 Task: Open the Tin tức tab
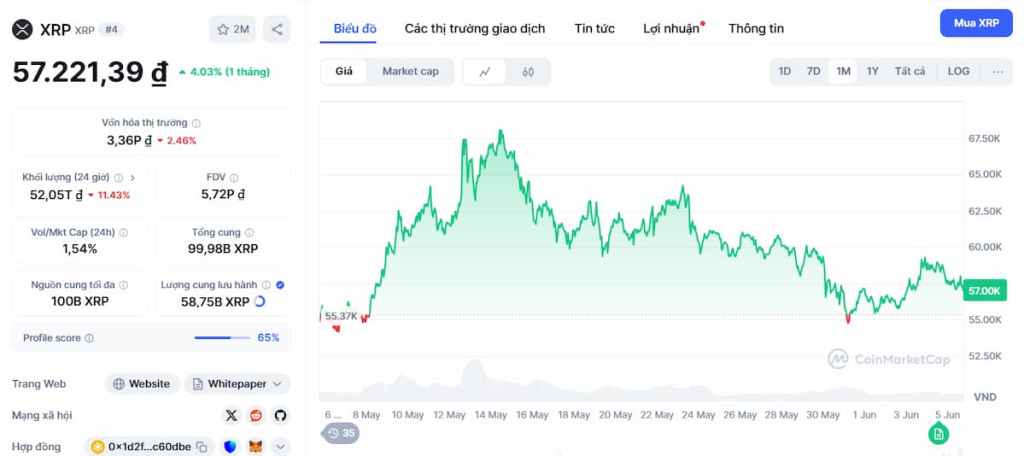pos(594,28)
